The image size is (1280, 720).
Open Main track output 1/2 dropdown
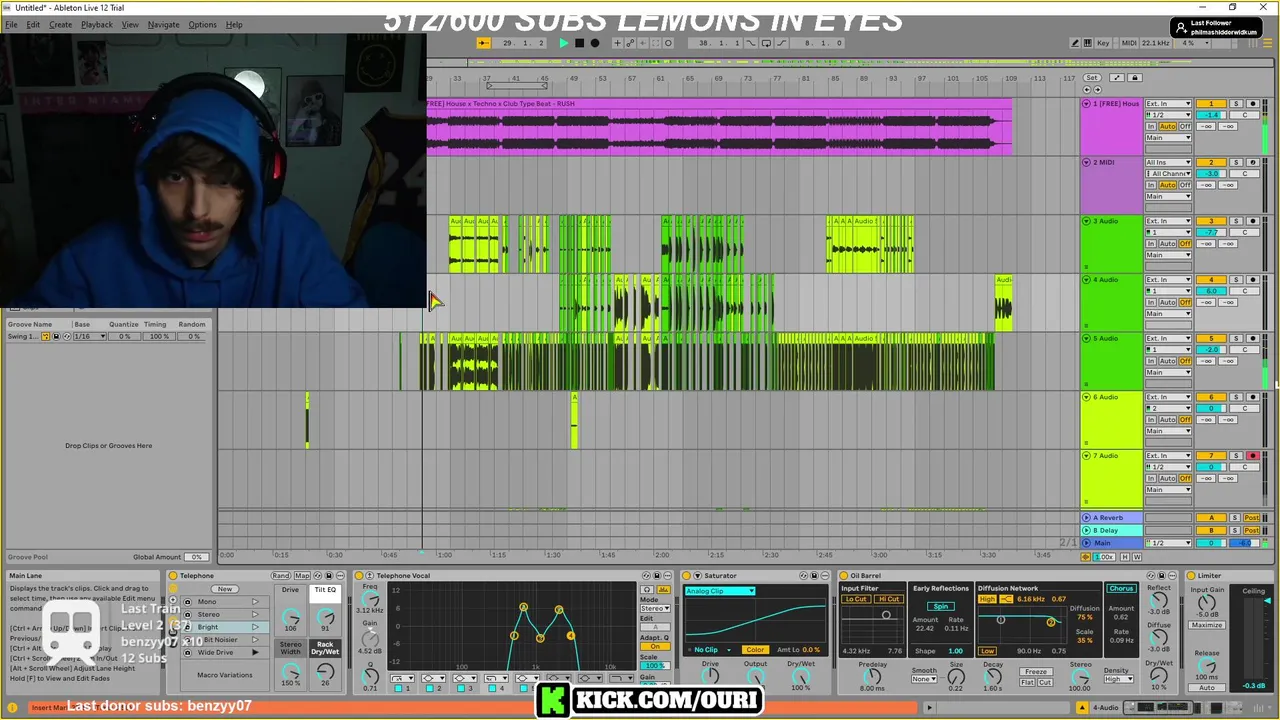pos(1168,543)
